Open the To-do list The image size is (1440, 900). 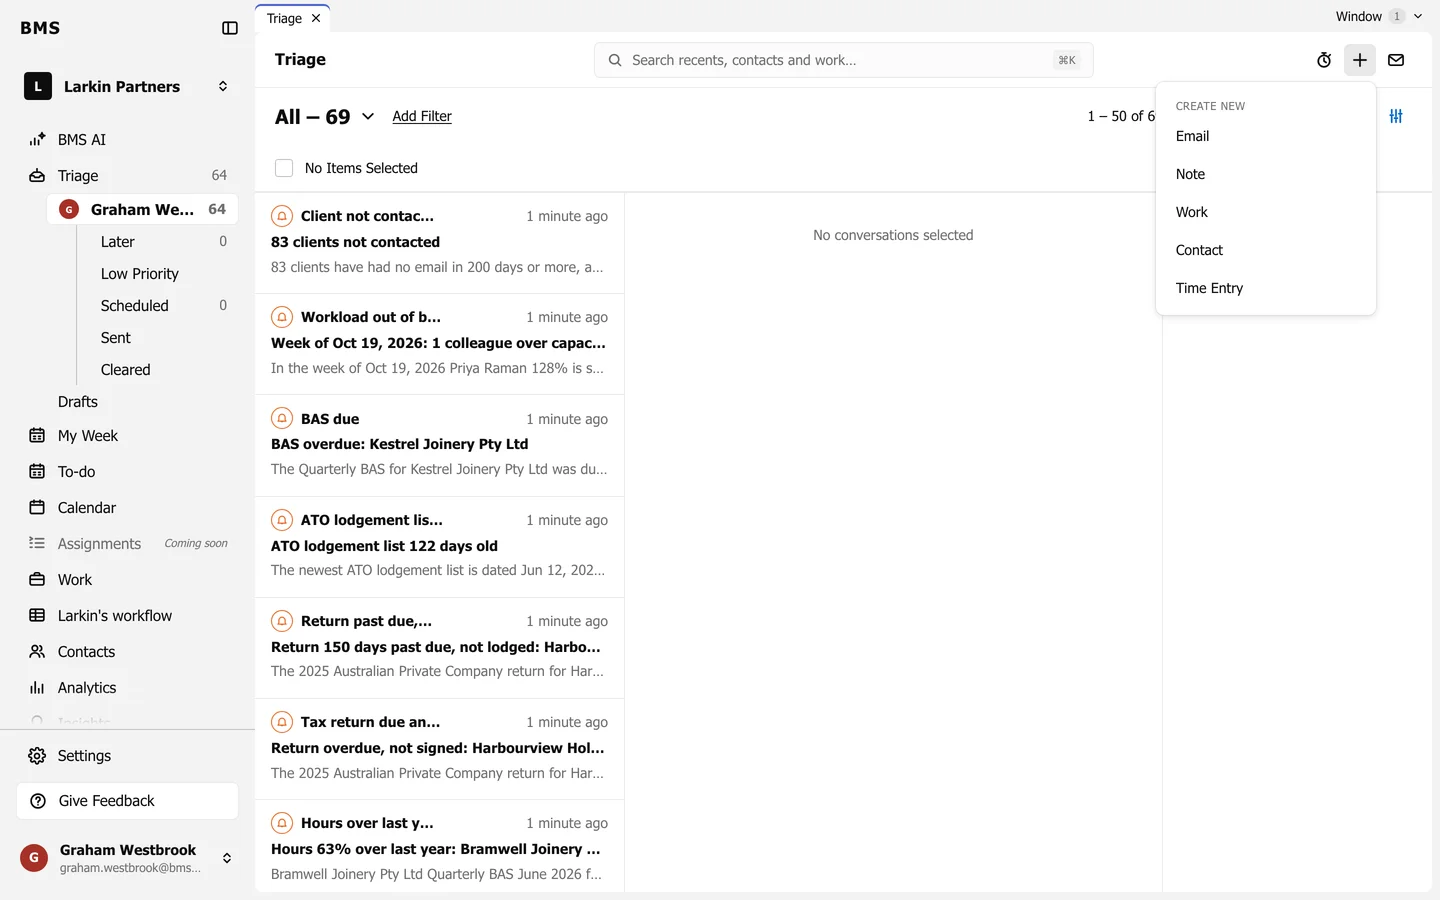coord(128,472)
